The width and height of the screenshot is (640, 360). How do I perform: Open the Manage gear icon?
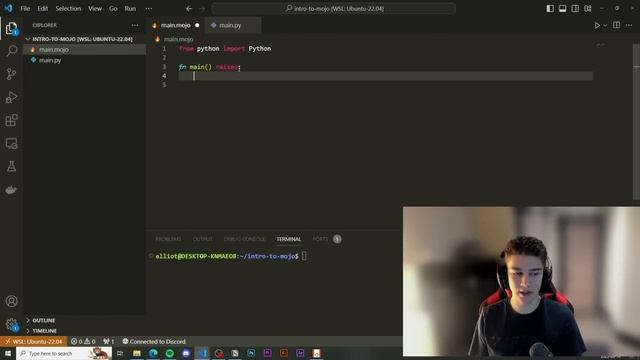coord(11,325)
